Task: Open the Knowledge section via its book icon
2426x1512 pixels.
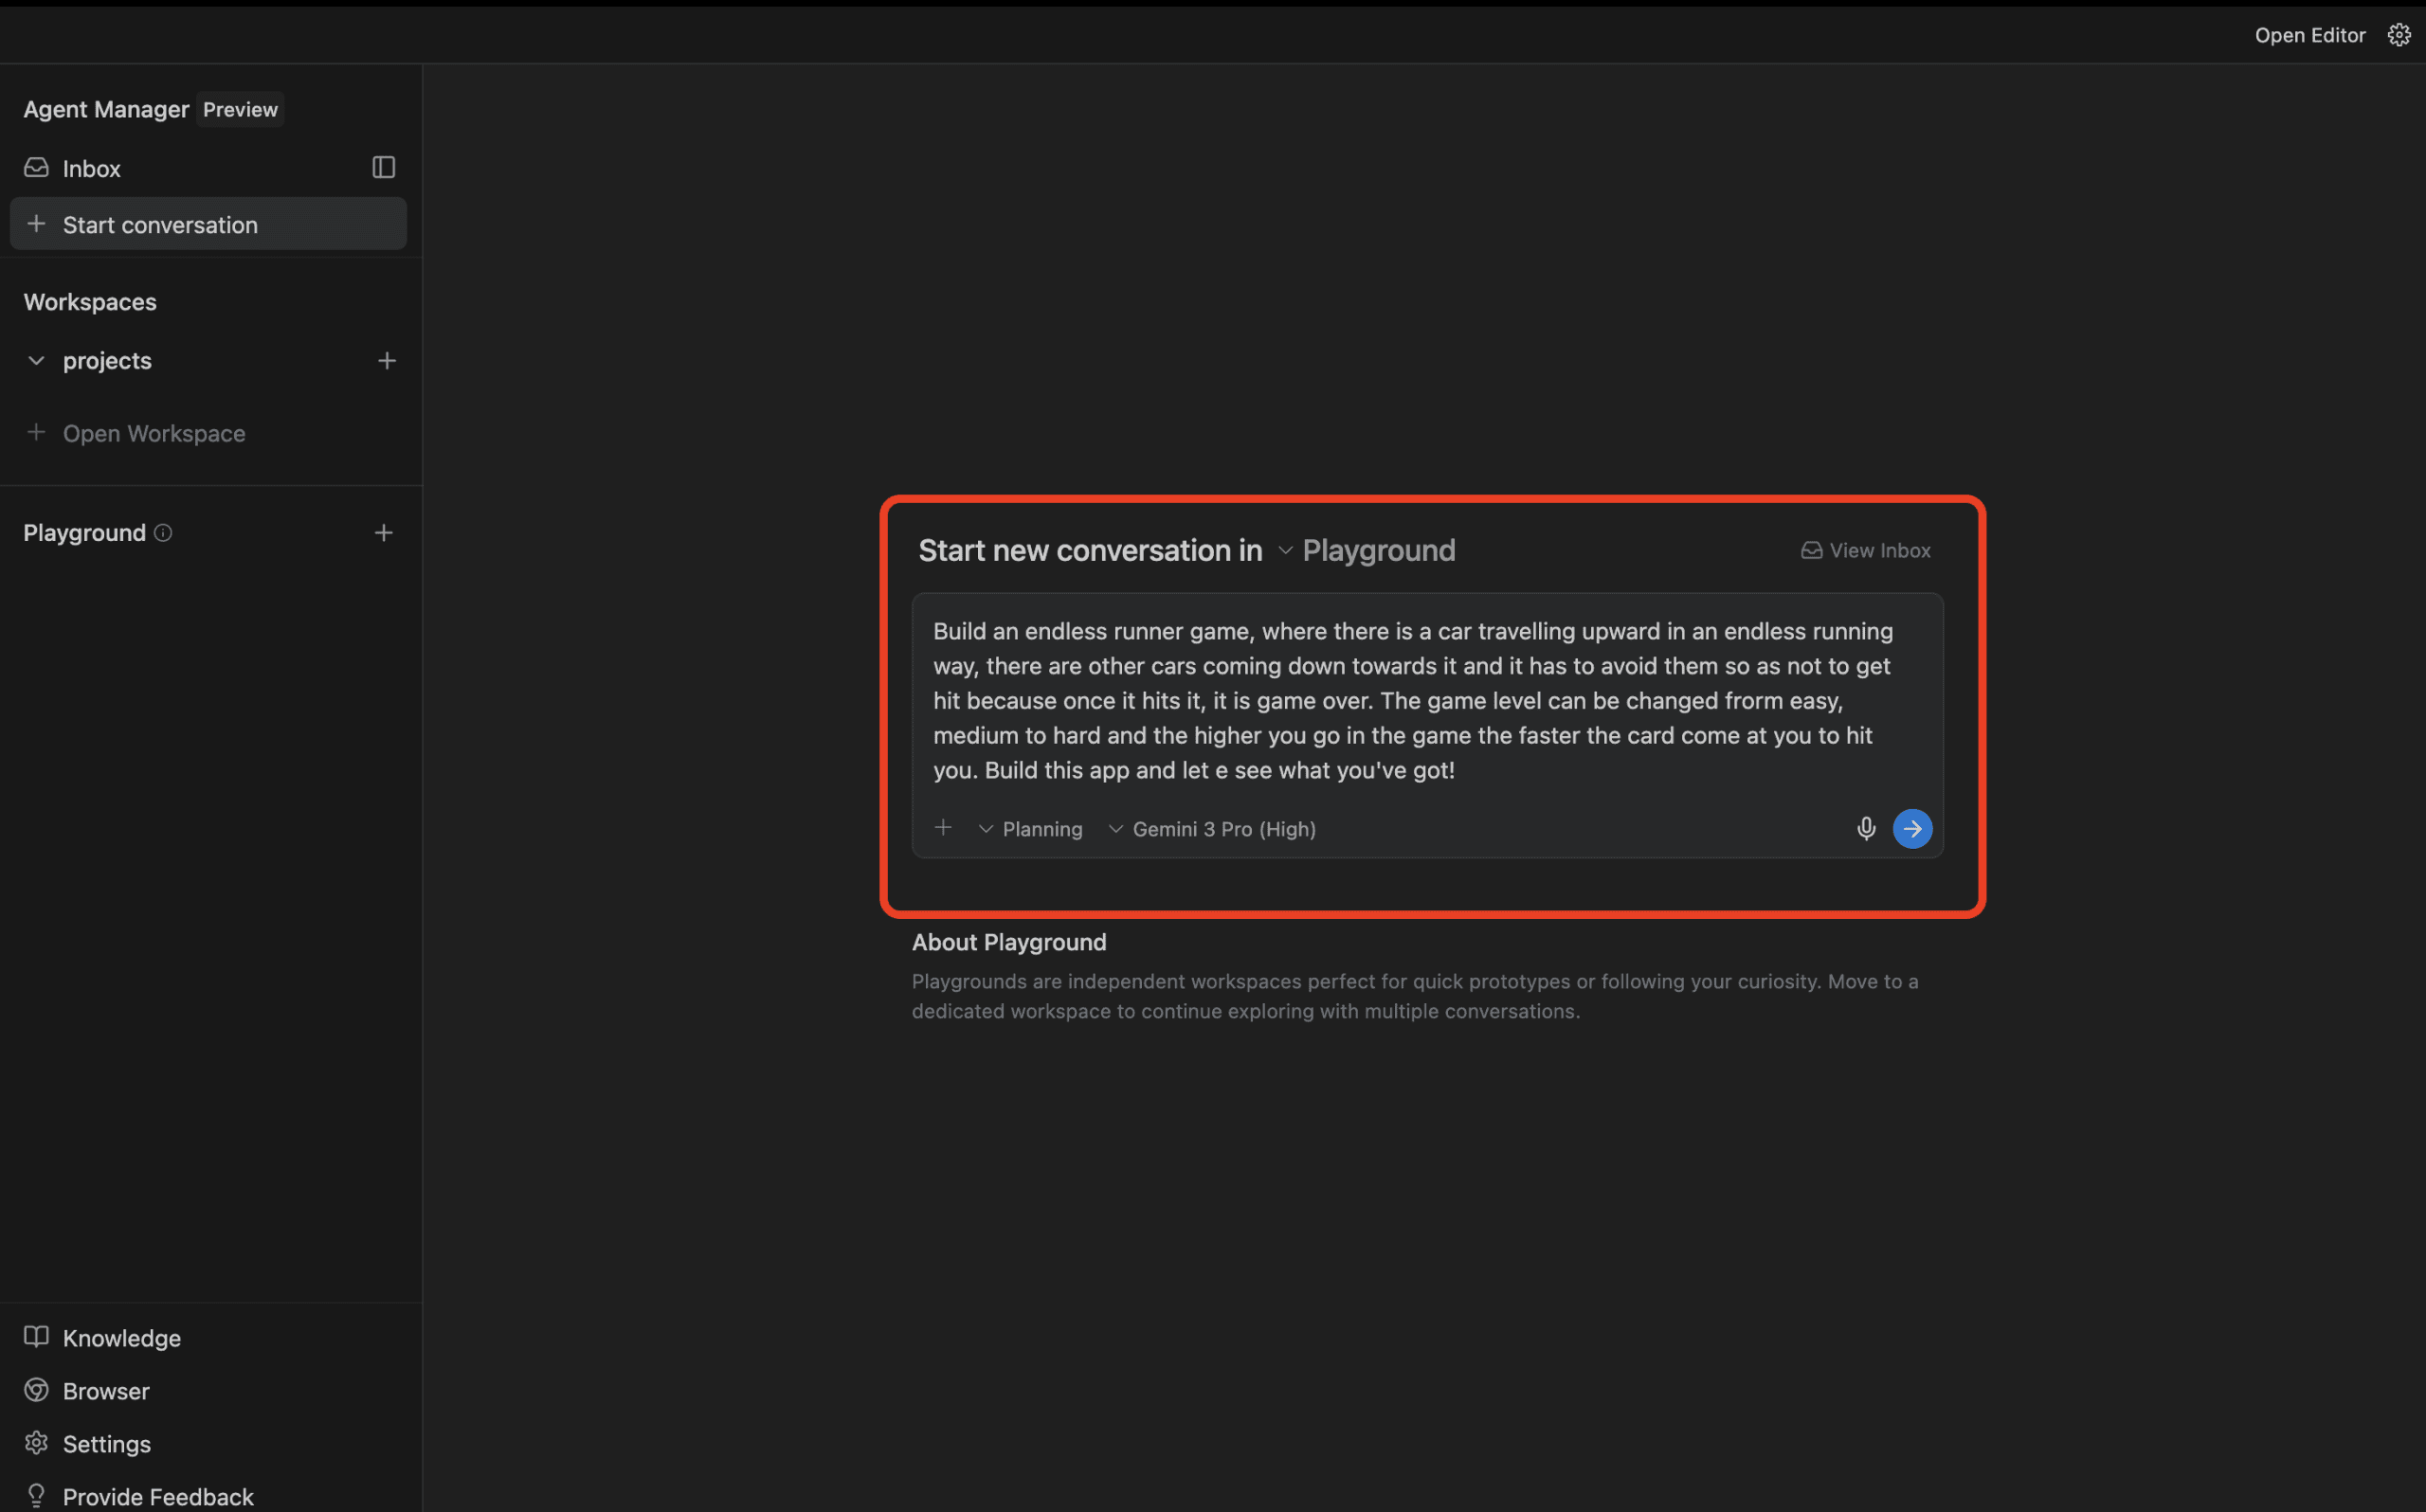Action: click(x=36, y=1337)
